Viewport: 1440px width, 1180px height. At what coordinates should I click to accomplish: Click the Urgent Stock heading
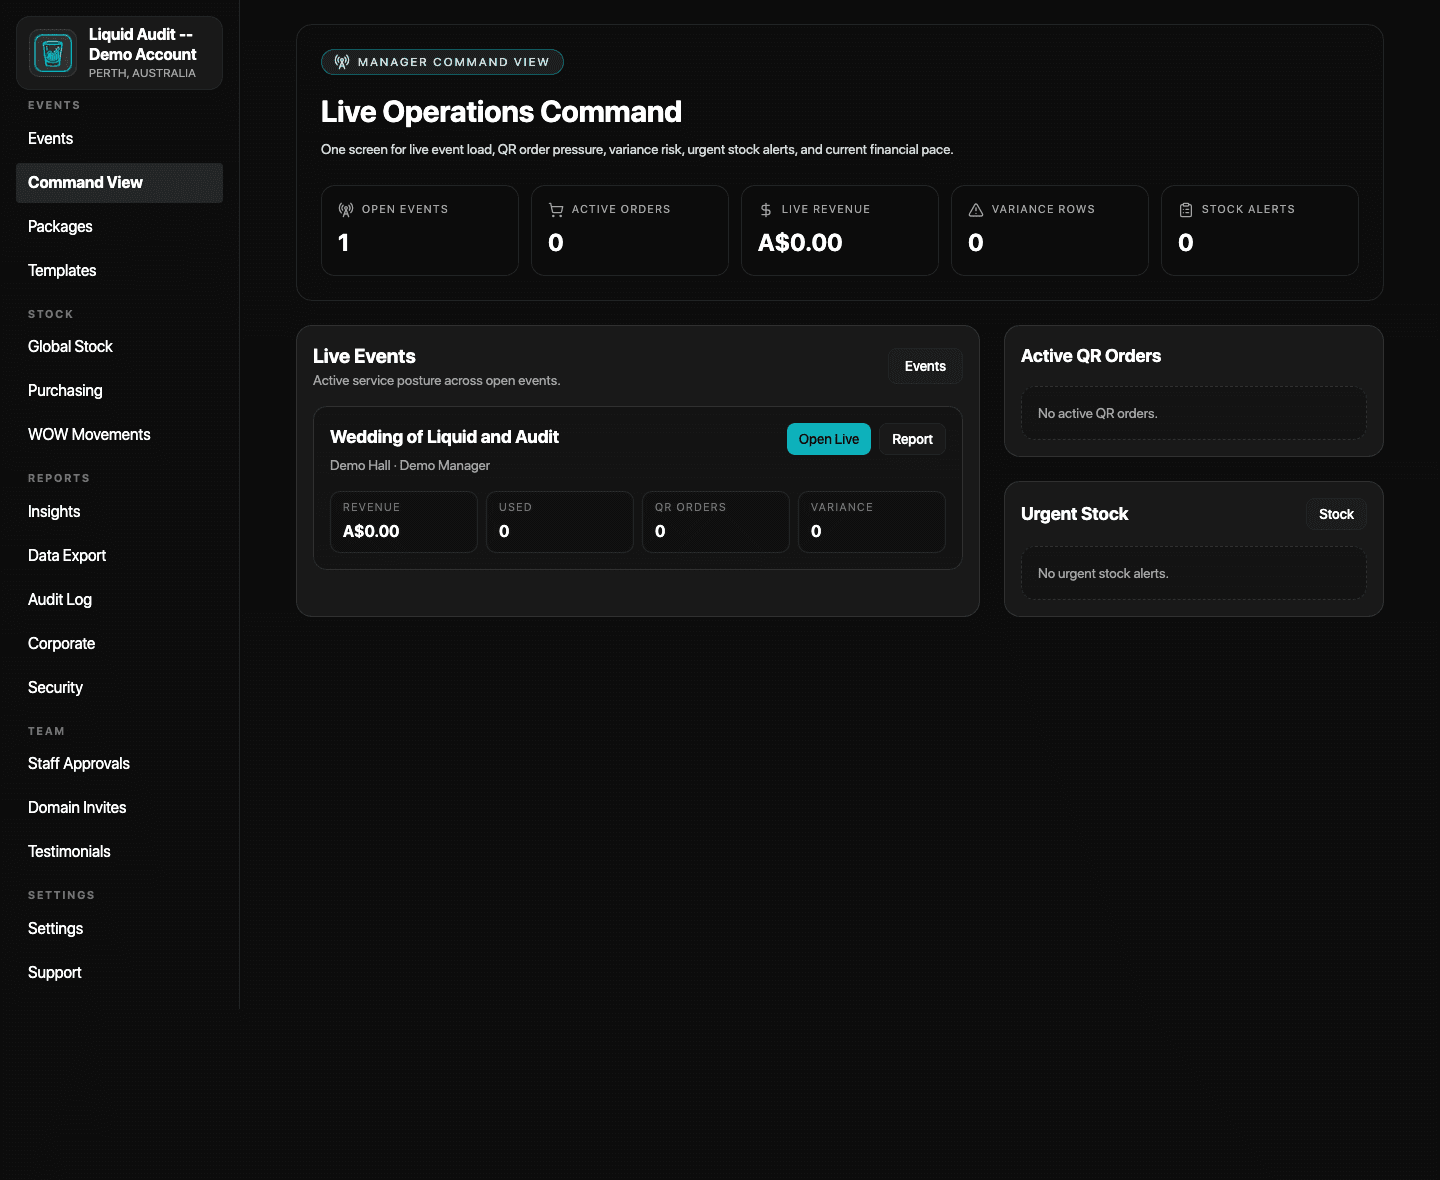[x=1074, y=514]
